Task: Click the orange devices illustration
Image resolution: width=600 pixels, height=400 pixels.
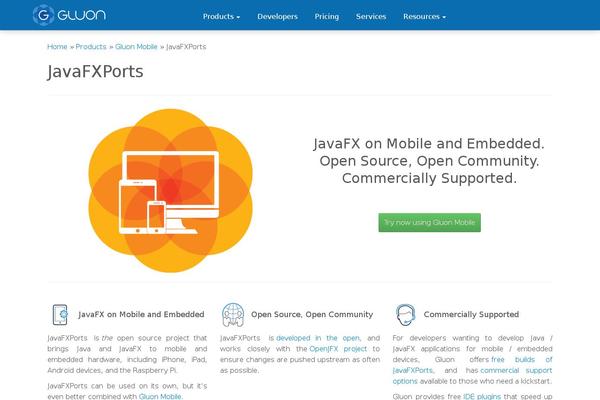Action: 170,190
